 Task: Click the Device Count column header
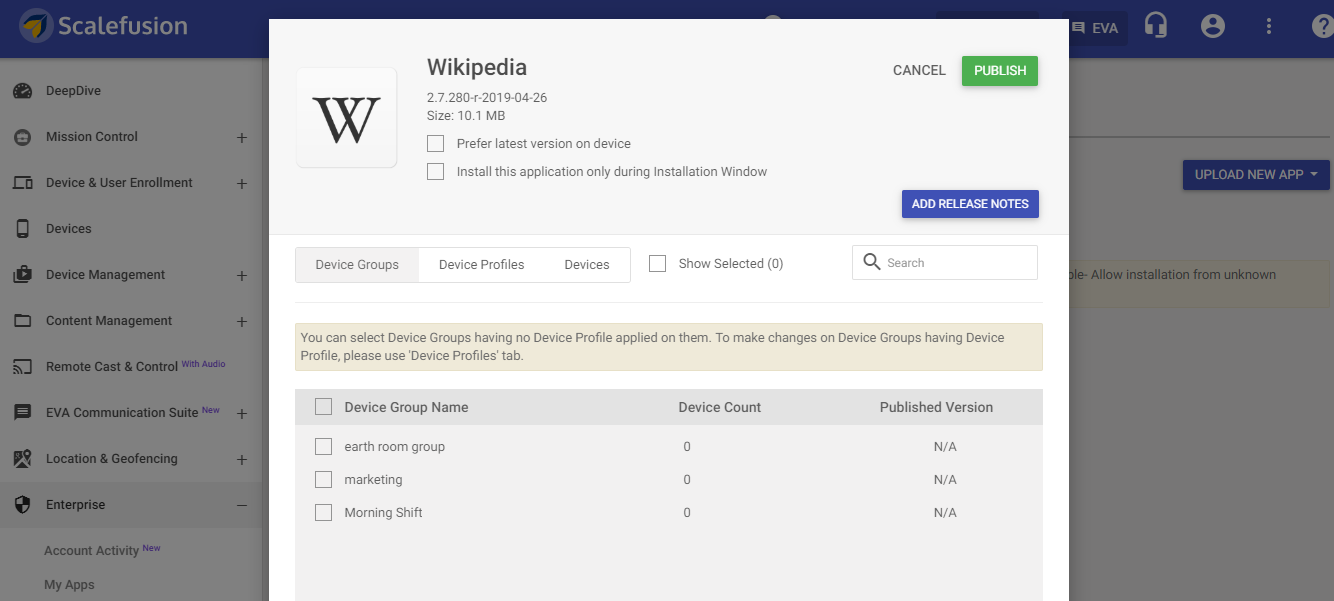pos(720,407)
